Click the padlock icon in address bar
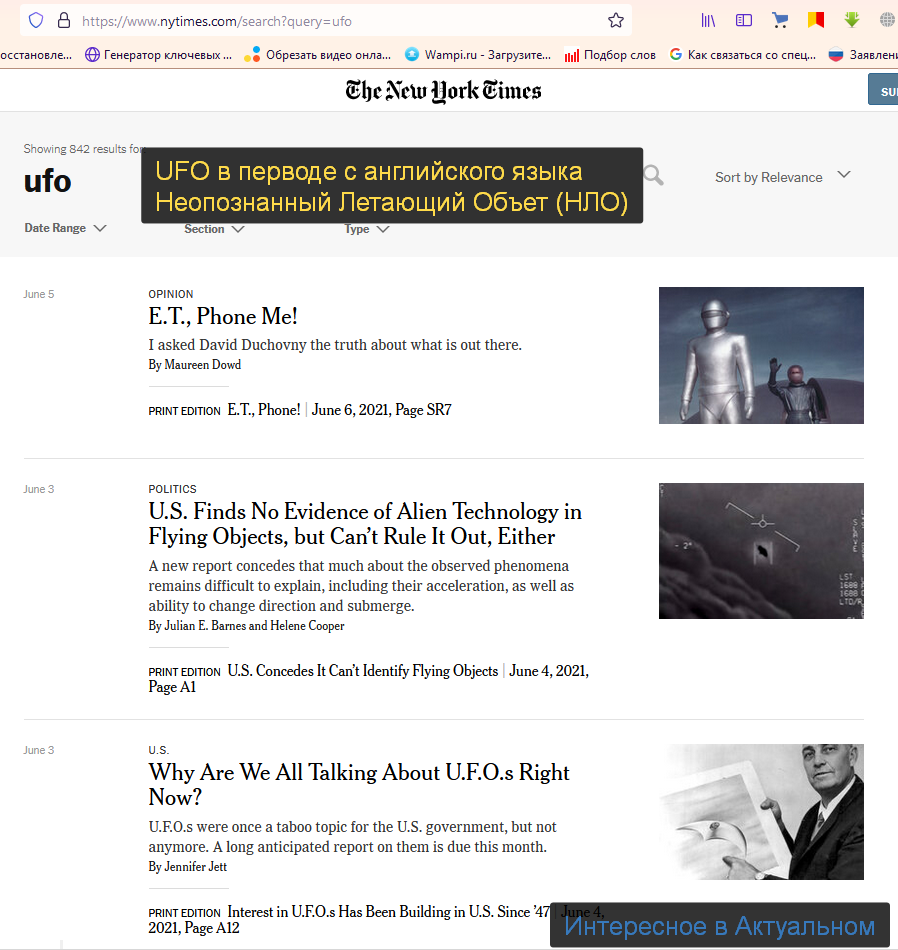This screenshot has height=950, width=898. point(63,20)
